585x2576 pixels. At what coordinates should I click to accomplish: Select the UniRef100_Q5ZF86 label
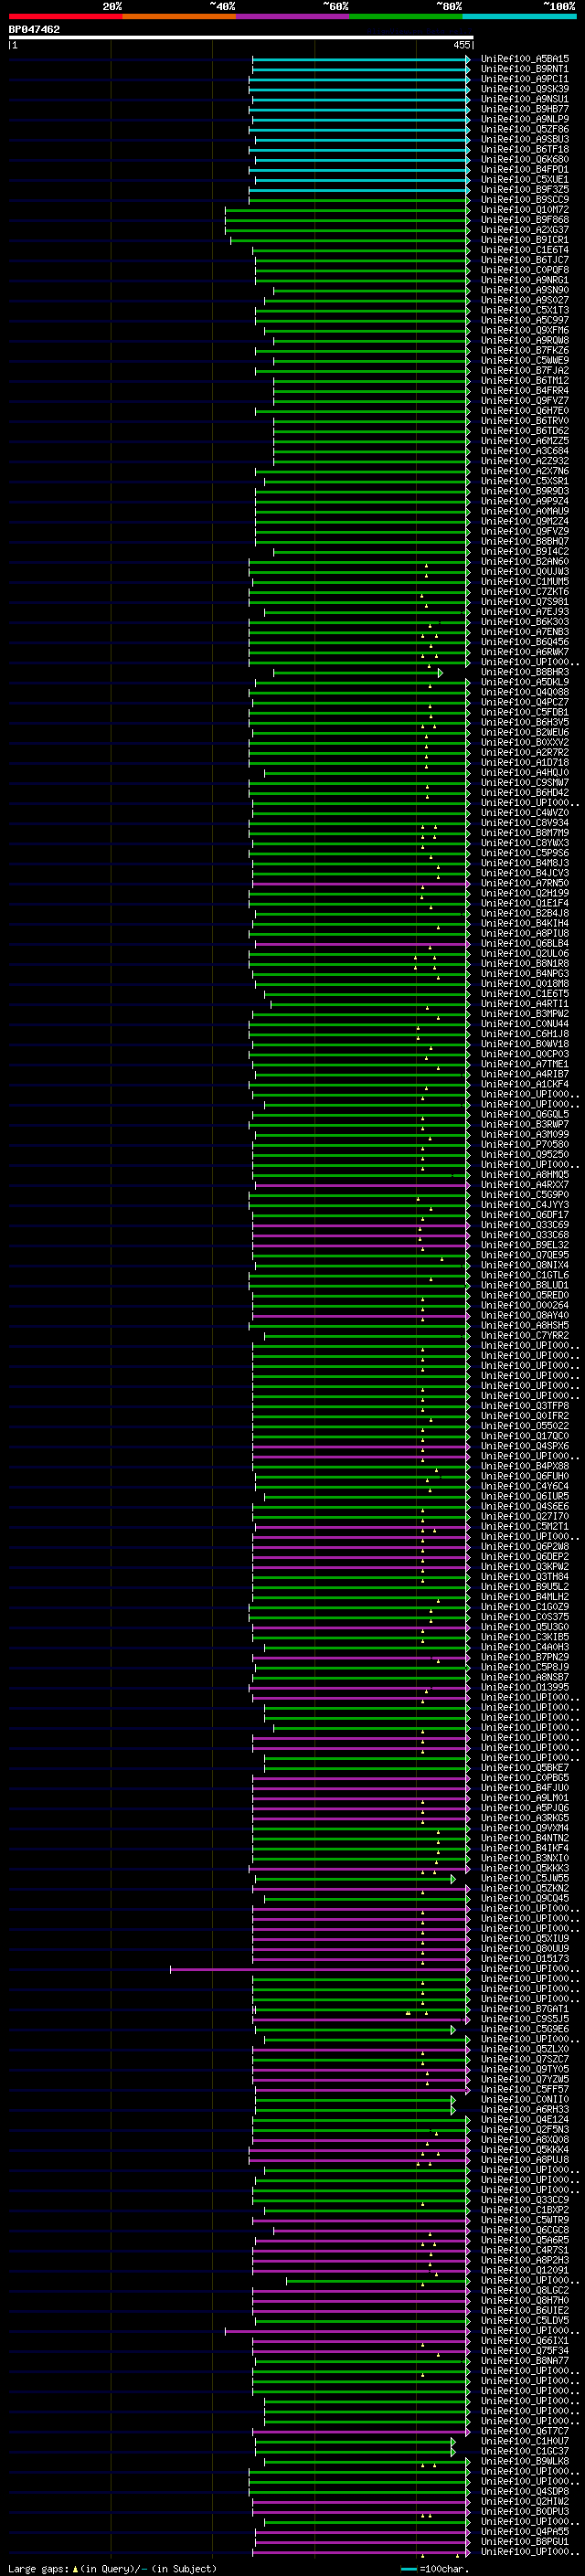(525, 129)
